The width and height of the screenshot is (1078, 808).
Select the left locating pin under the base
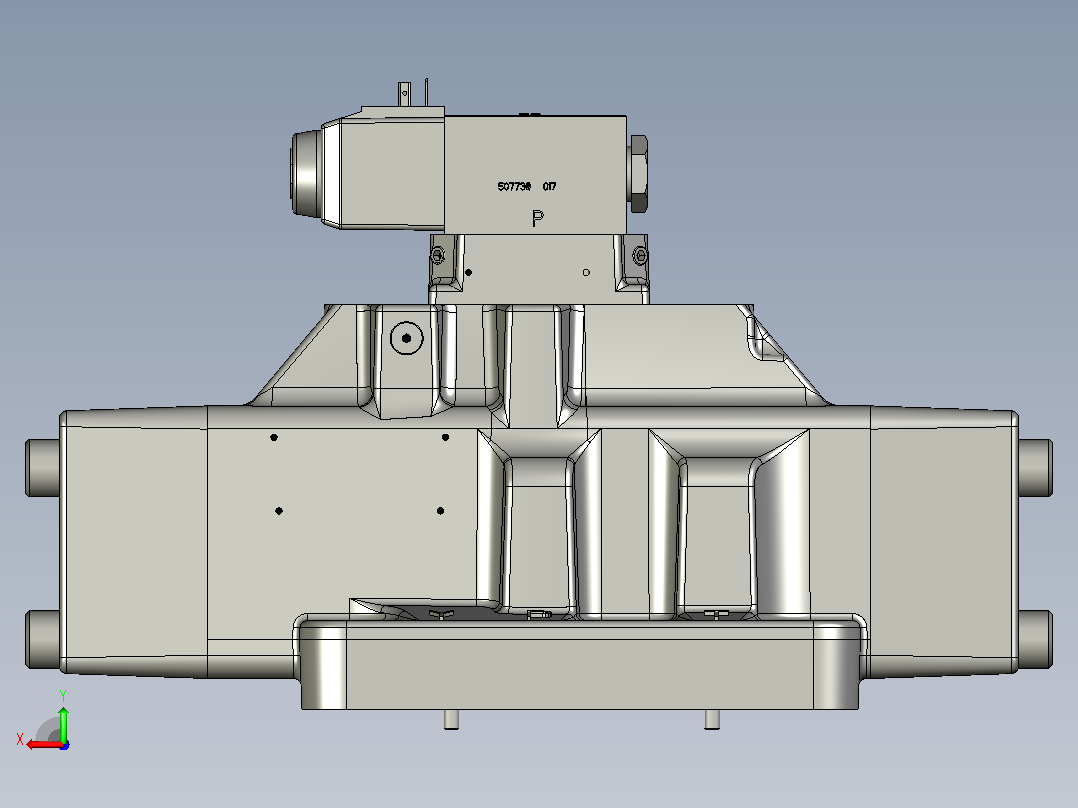pos(451,719)
